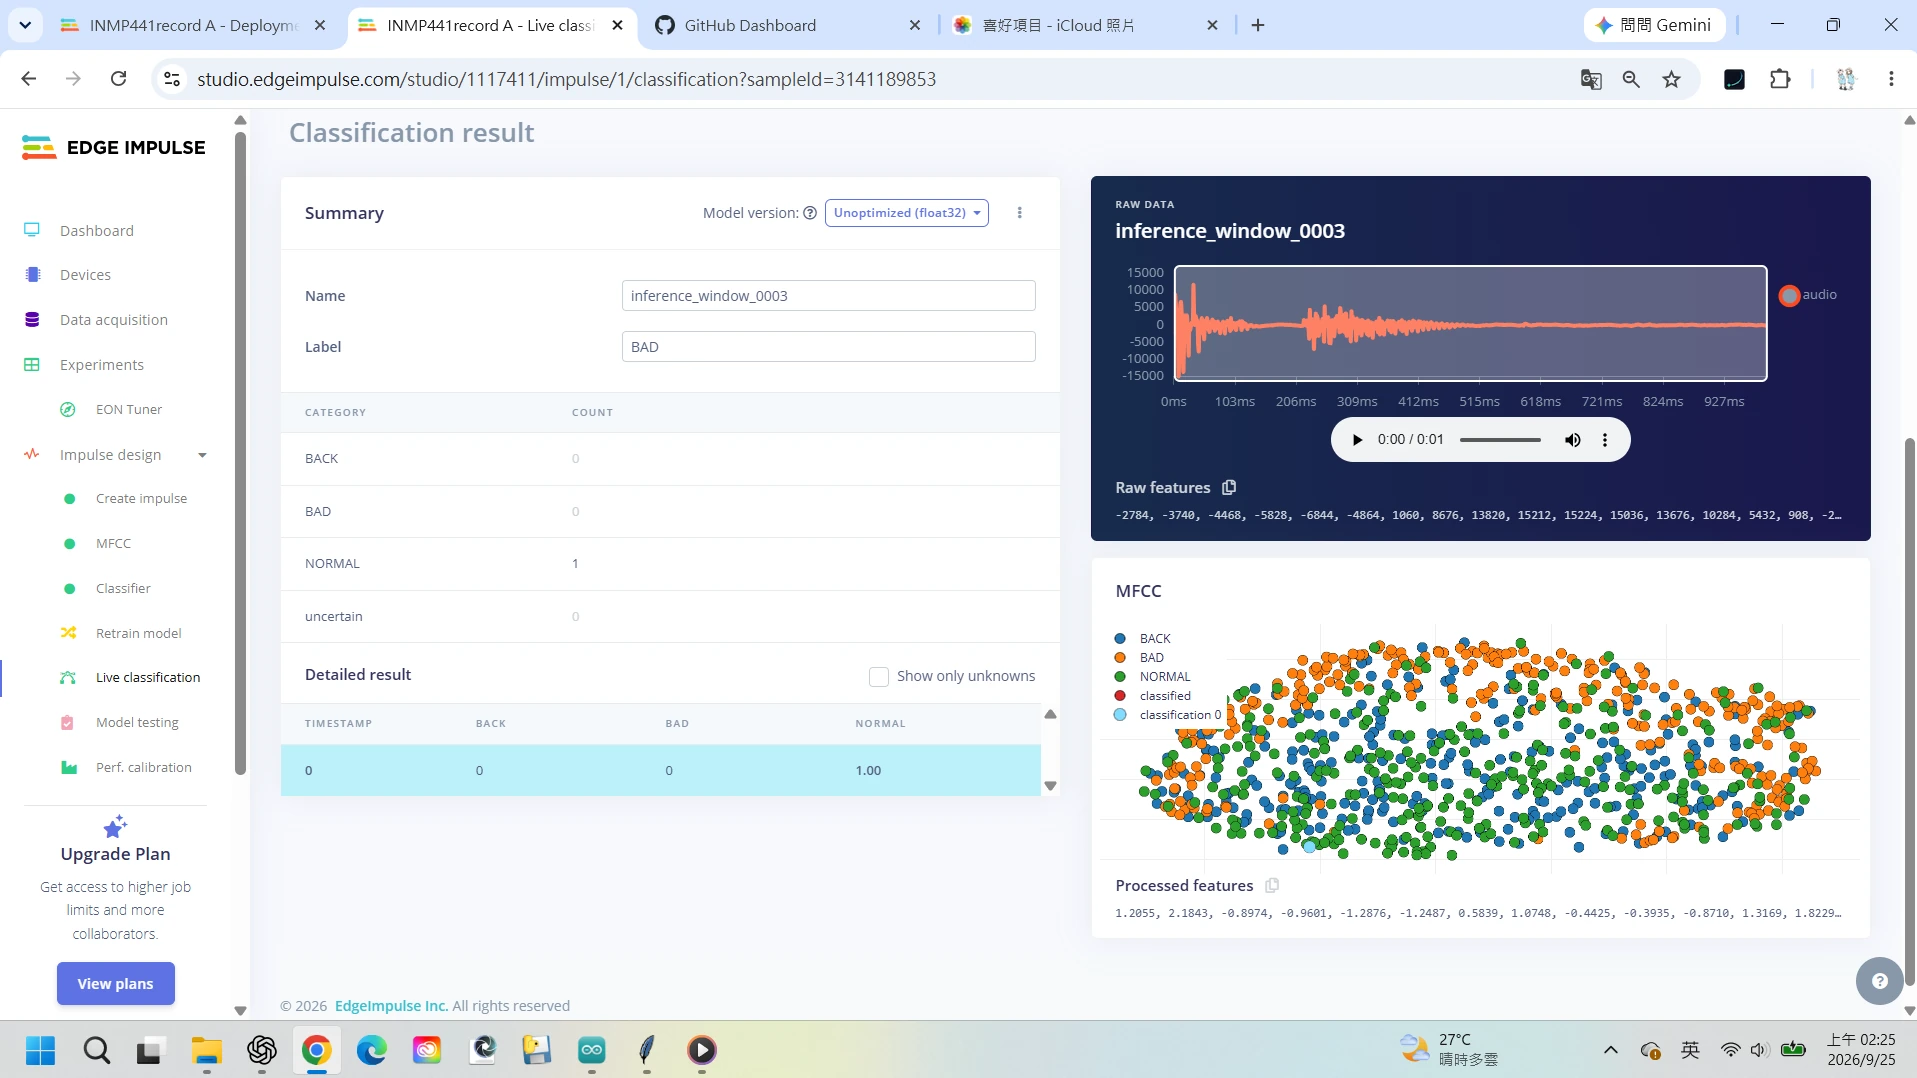Open File Explorer in taskbar
The width and height of the screenshot is (1917, 1078).
[x=207, y=1050]
